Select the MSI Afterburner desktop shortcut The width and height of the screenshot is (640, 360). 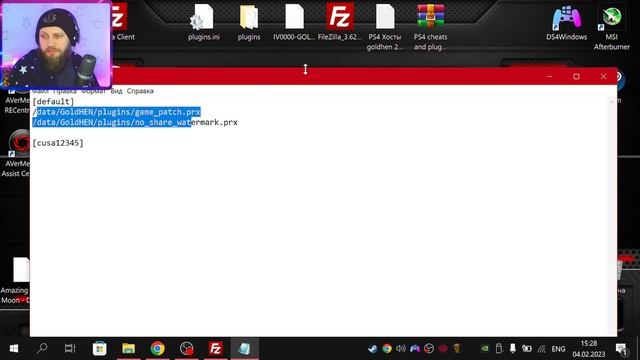click(611, 27)
